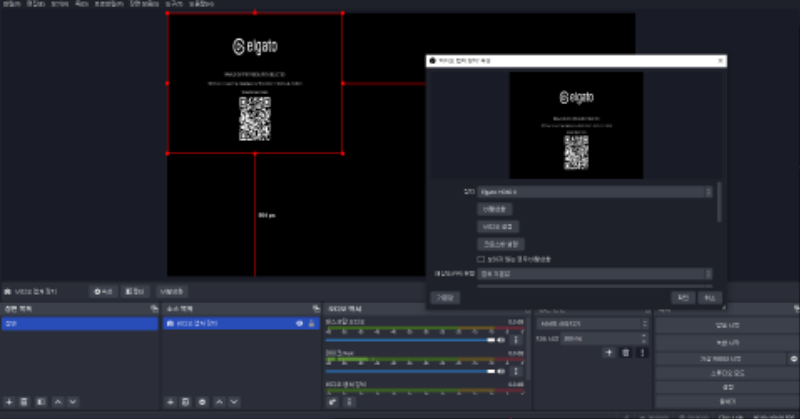Open mic/aux track options menu
The image size is (800, 419).
coord(516,371)
